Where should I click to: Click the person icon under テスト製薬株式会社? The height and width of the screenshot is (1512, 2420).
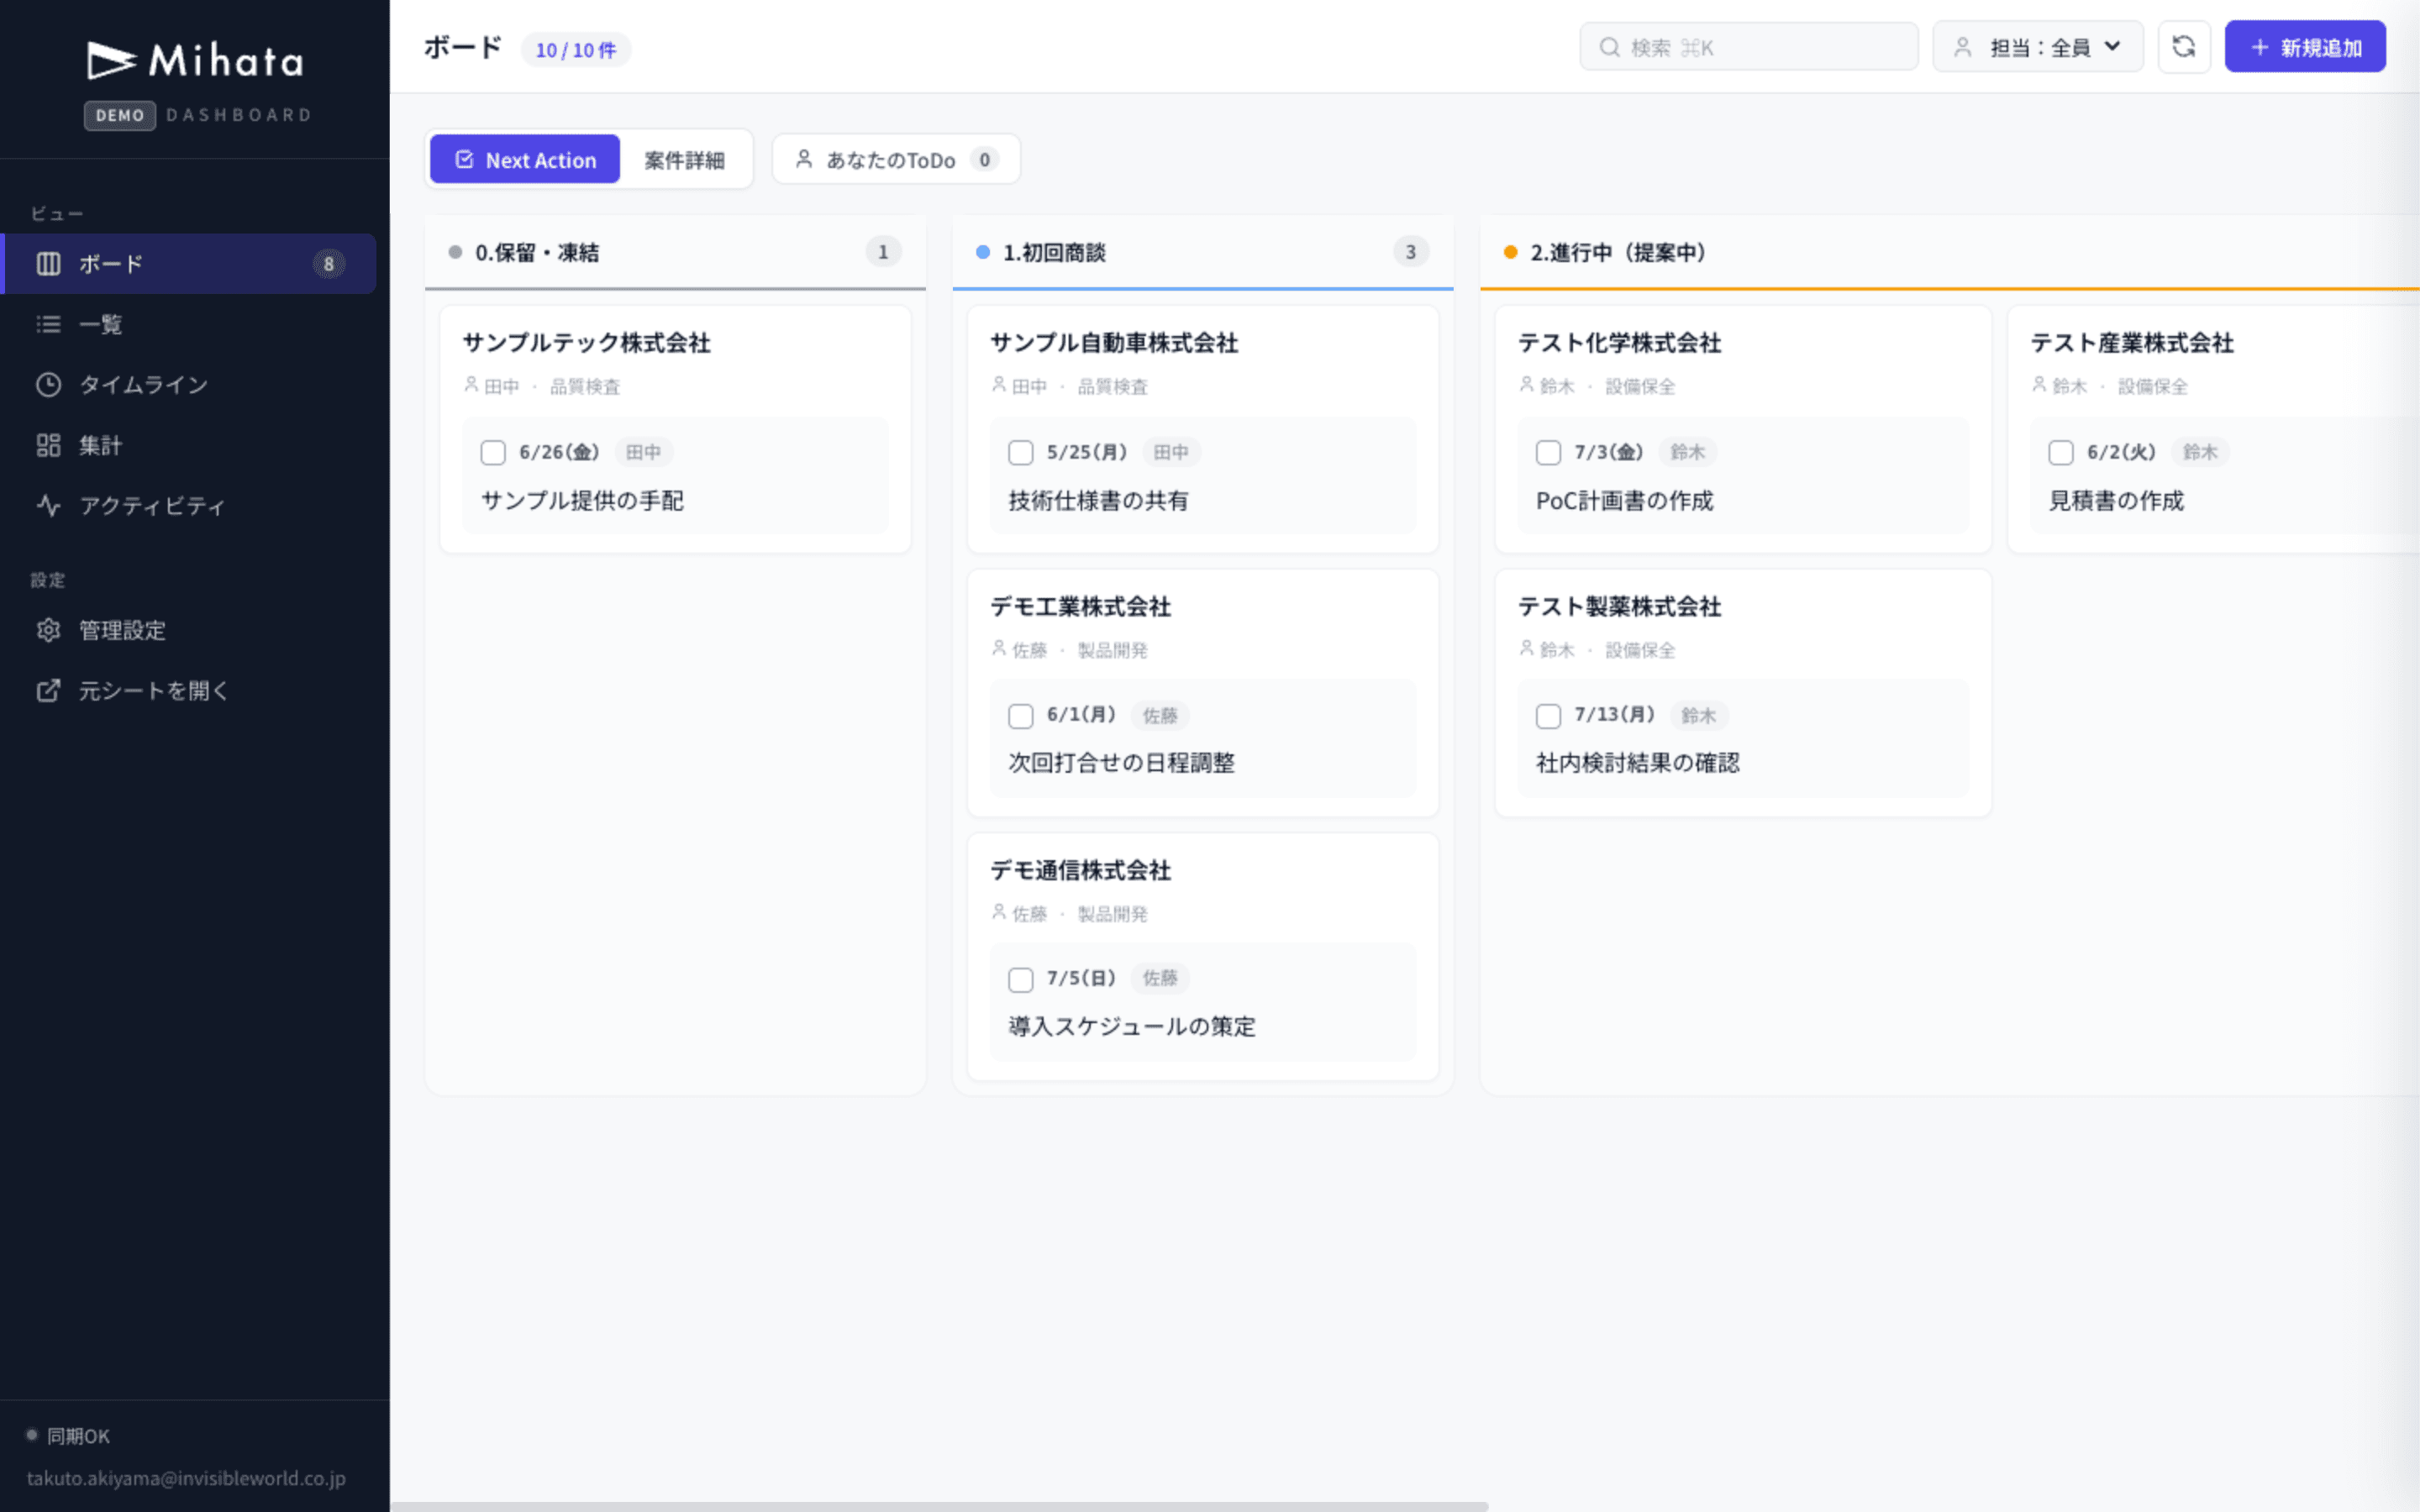click(1527, 648)
